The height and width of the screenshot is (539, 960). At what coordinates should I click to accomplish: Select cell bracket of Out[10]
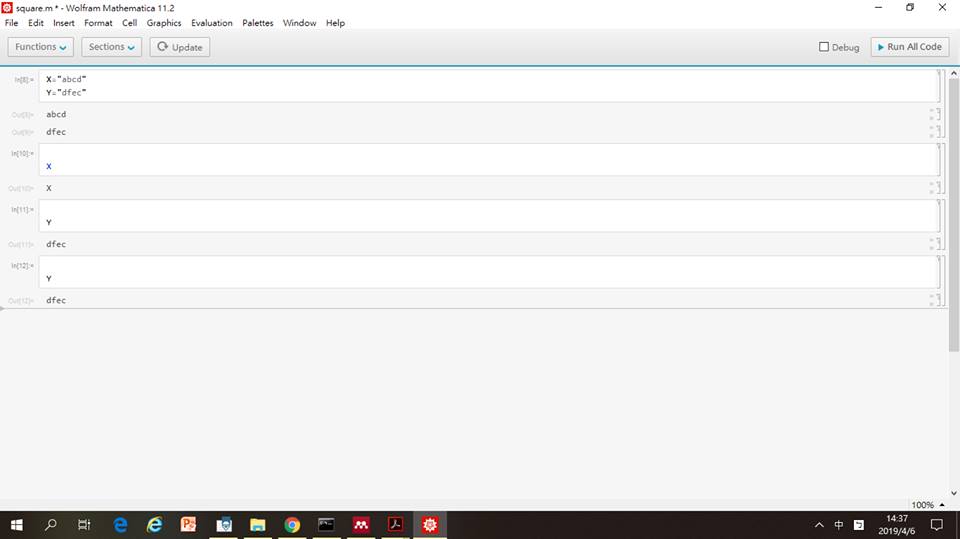[937, 188]
